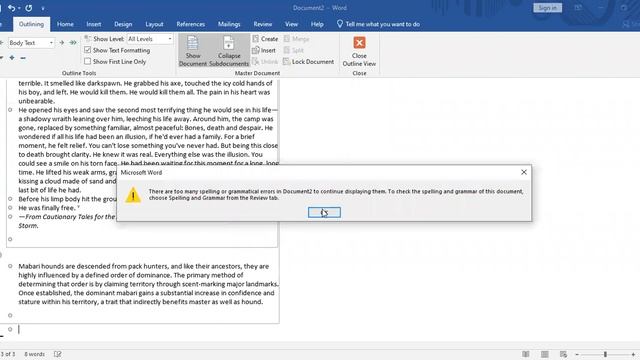This screenshot has height=360, width=640.
Task: Click the zoom out minus button
Action: [x=577, y=354]
